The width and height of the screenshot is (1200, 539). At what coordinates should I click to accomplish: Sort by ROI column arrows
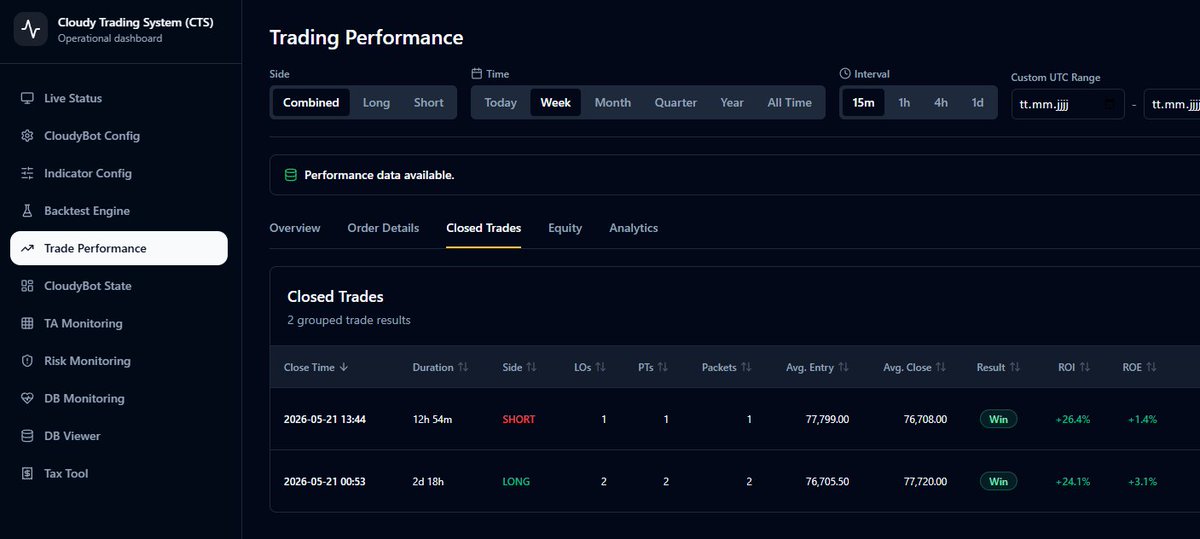click(x=1085, y=367)
